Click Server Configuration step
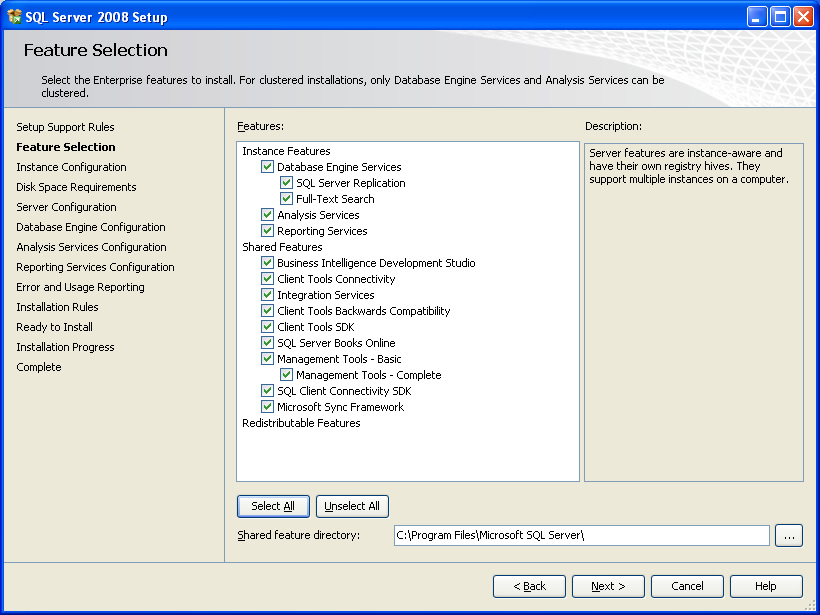This screenshot has height=615, width=820. click(66, 207)
